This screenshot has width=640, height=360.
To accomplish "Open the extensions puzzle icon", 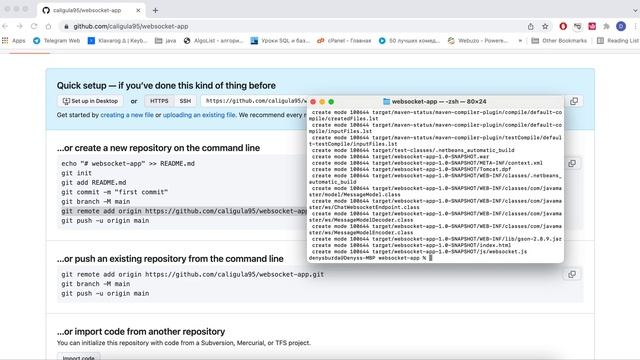I will point(607,26).
